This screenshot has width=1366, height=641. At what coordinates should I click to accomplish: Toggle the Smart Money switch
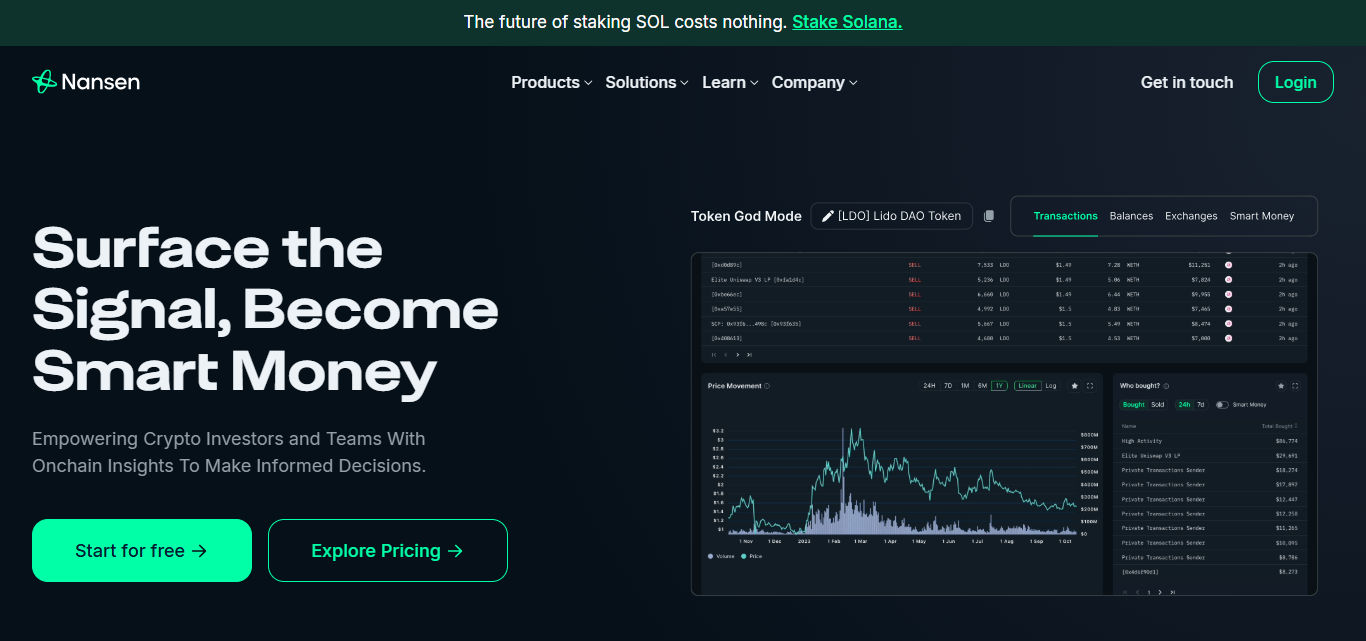(1222, 405)
